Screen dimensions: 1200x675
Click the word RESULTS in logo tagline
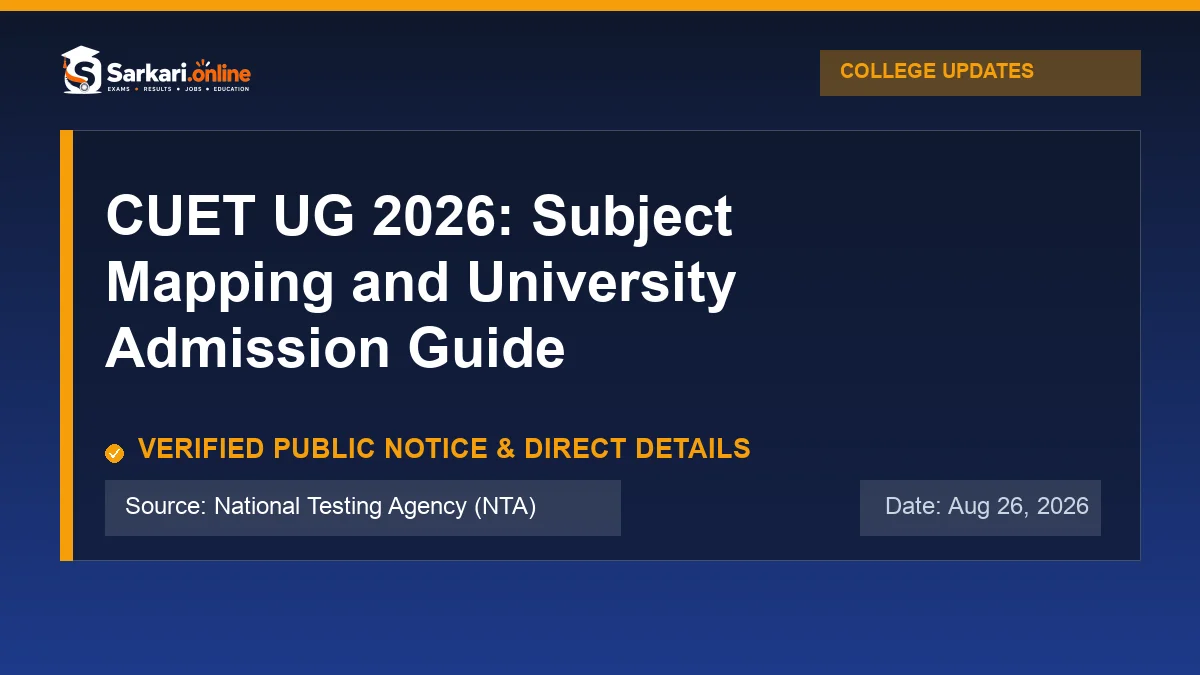pos(157,89)
